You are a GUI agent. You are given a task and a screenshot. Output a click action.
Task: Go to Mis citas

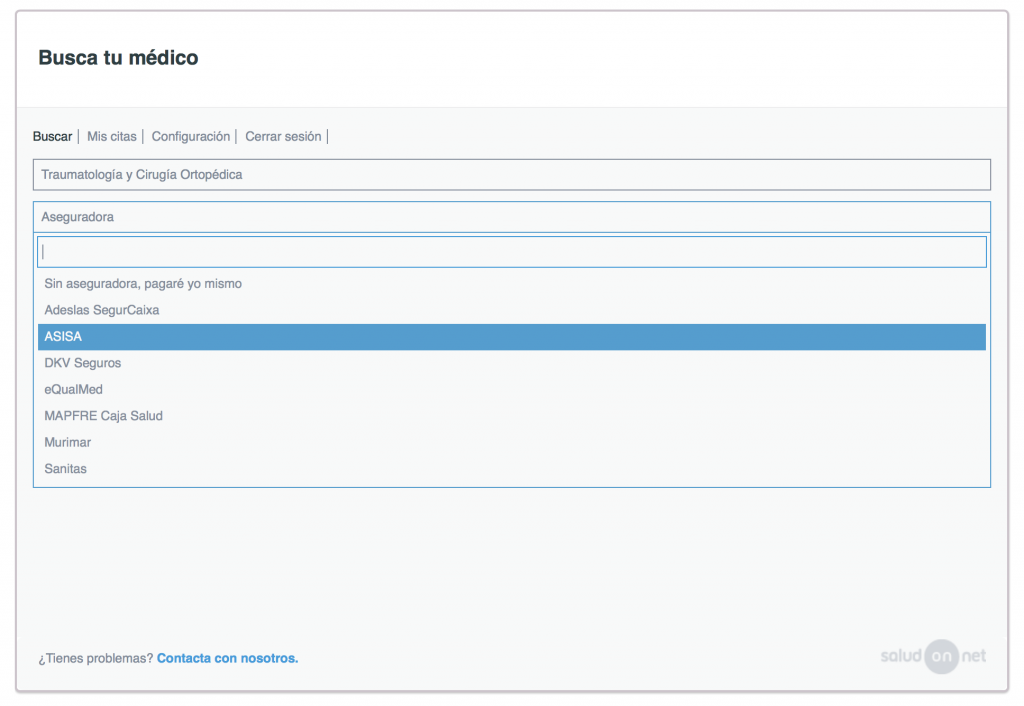[112, 136]
